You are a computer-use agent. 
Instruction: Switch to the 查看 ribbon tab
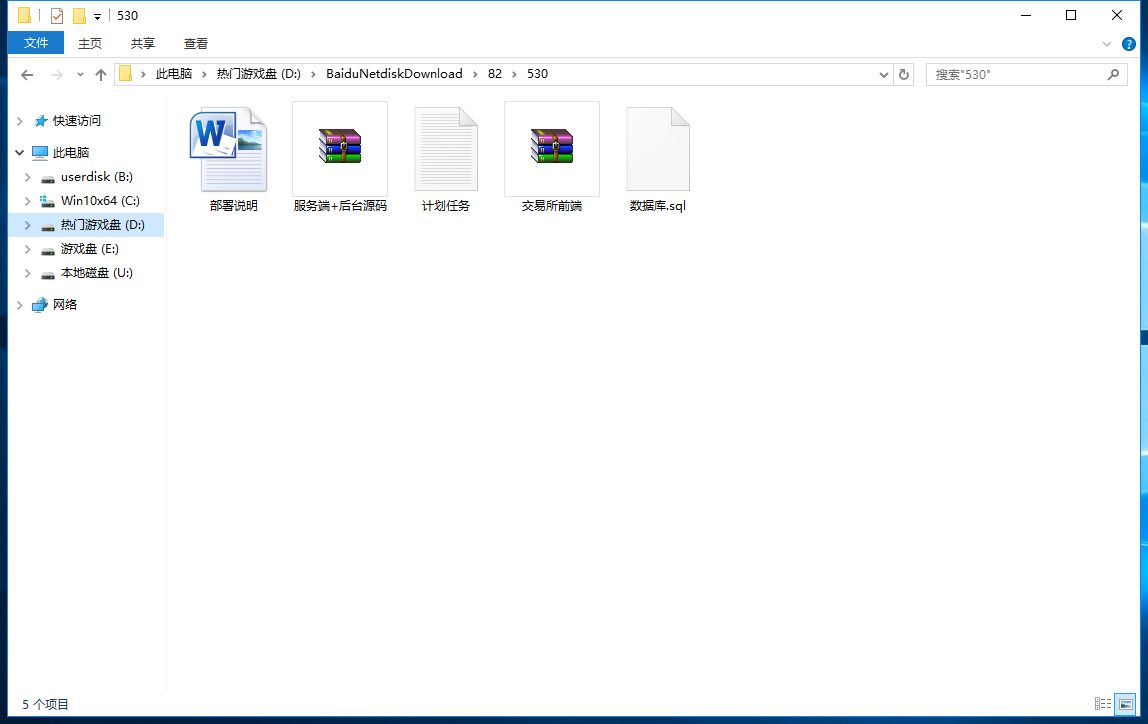click(x=196, y=43)
